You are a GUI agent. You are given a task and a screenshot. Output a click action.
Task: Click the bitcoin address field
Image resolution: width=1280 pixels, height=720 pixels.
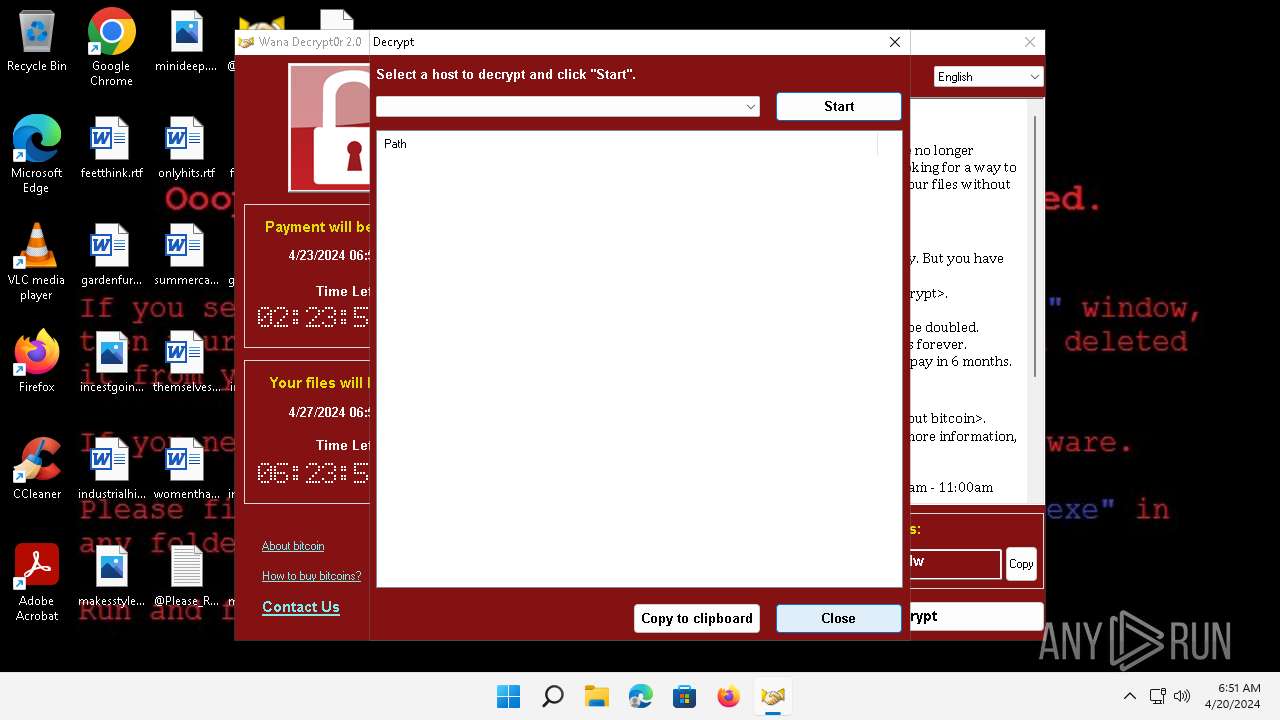point(955,563)
